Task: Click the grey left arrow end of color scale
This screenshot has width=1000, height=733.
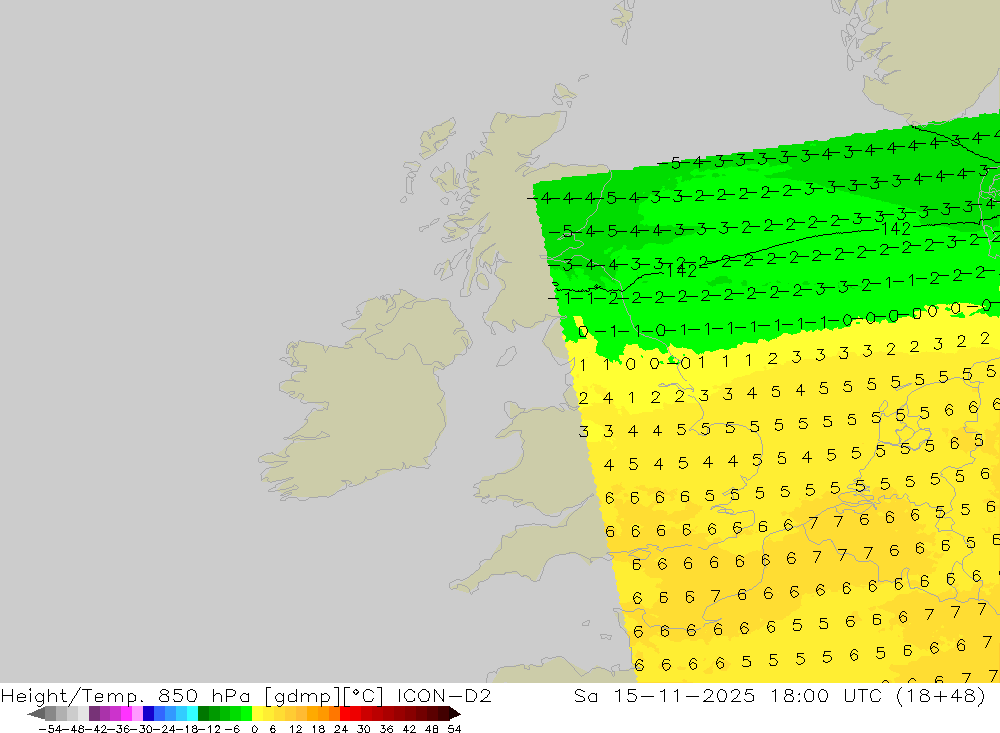Action: click(x=36, y=714)
